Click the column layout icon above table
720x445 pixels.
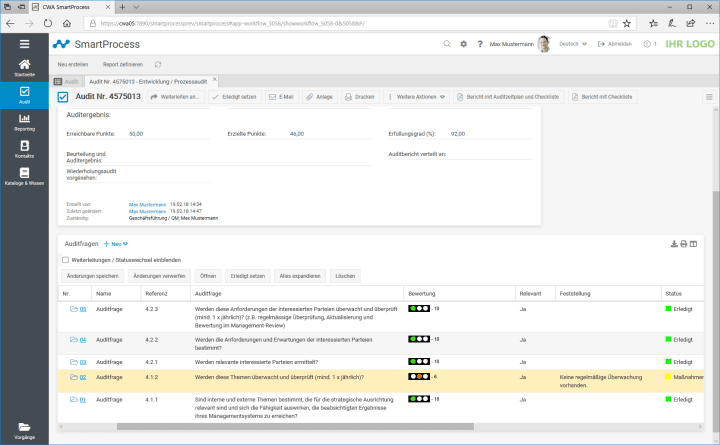pos(693,244)
